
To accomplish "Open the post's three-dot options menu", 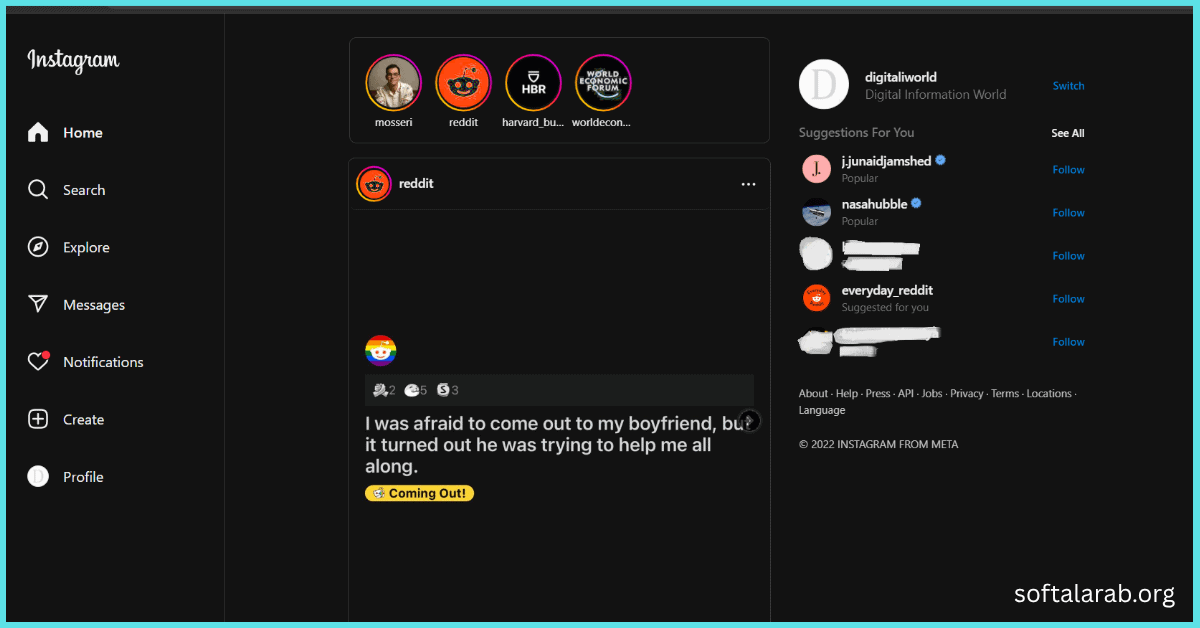I will pyautogui.click(x=748, y=184).
